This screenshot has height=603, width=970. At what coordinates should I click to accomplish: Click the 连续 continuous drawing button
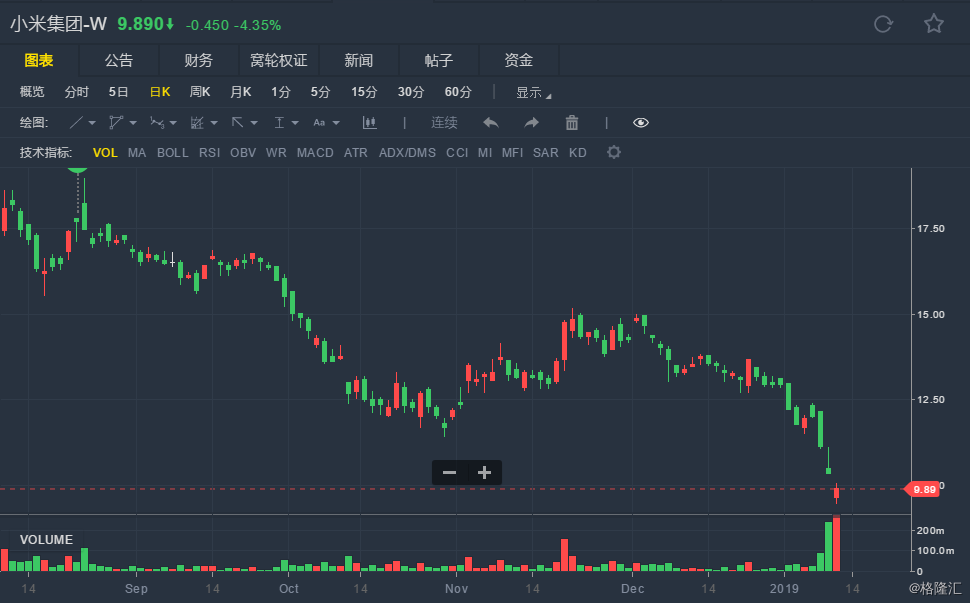tap(444, 122)
